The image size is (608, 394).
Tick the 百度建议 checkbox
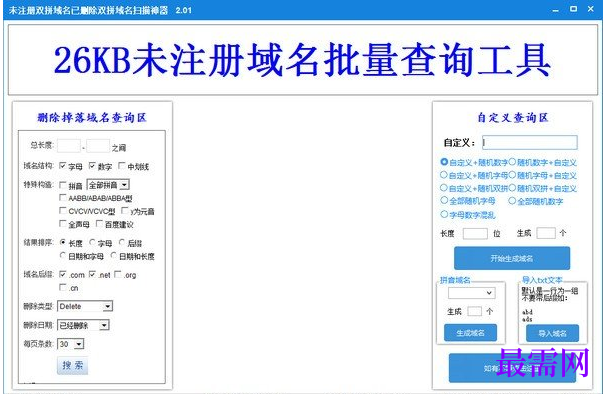(x=99, y=224)
